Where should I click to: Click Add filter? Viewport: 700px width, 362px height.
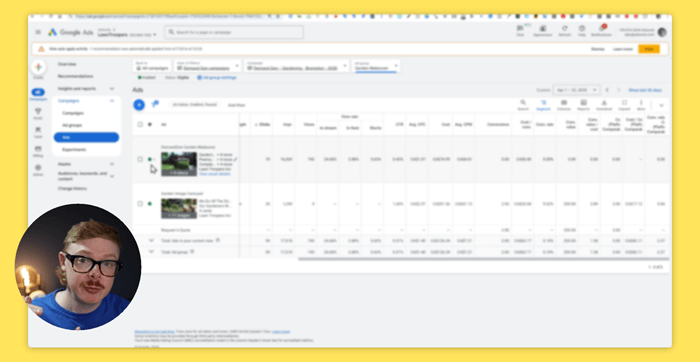tap(237, 105)
